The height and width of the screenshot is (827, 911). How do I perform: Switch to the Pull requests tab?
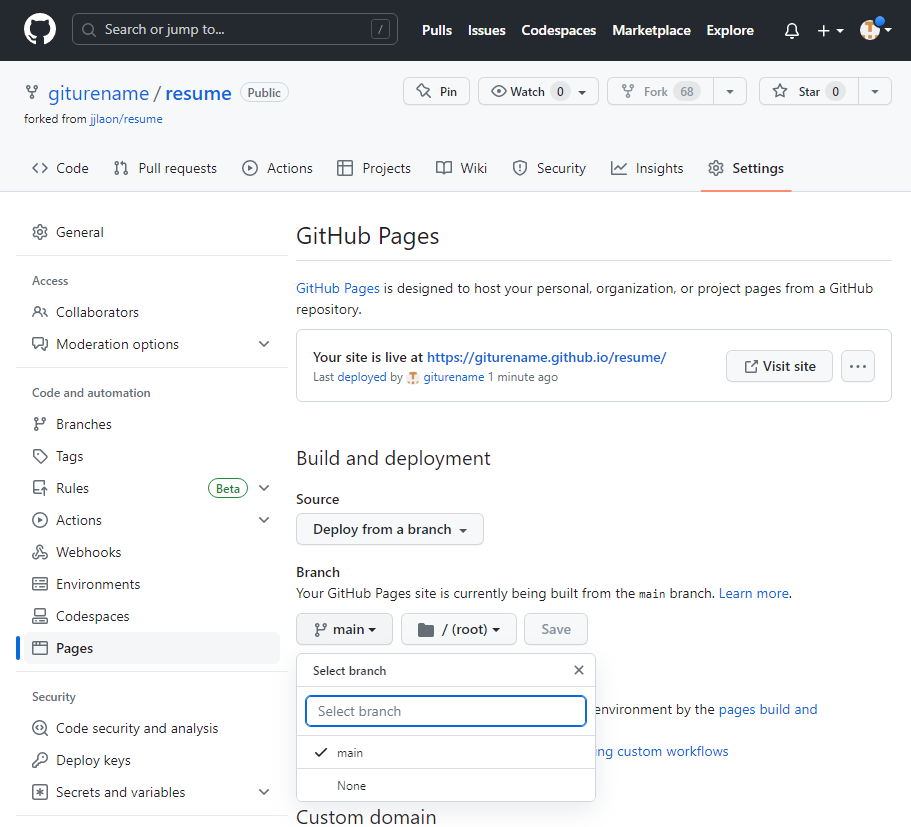tap(166, 169)
